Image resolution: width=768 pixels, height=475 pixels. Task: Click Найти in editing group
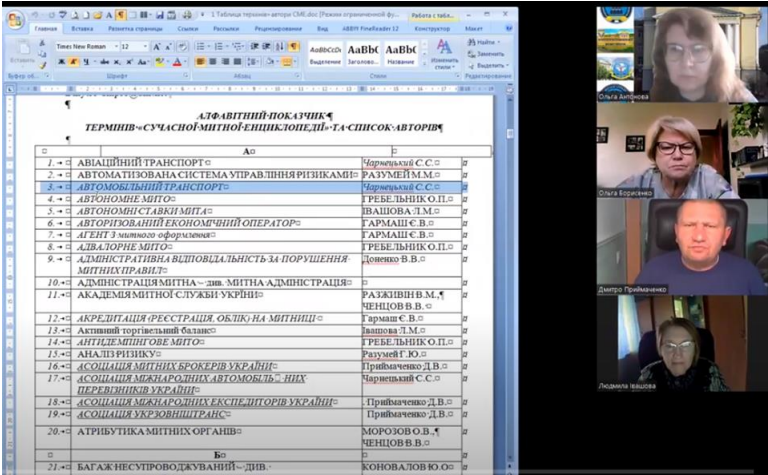pyautogui.click(x=484, y=42)
